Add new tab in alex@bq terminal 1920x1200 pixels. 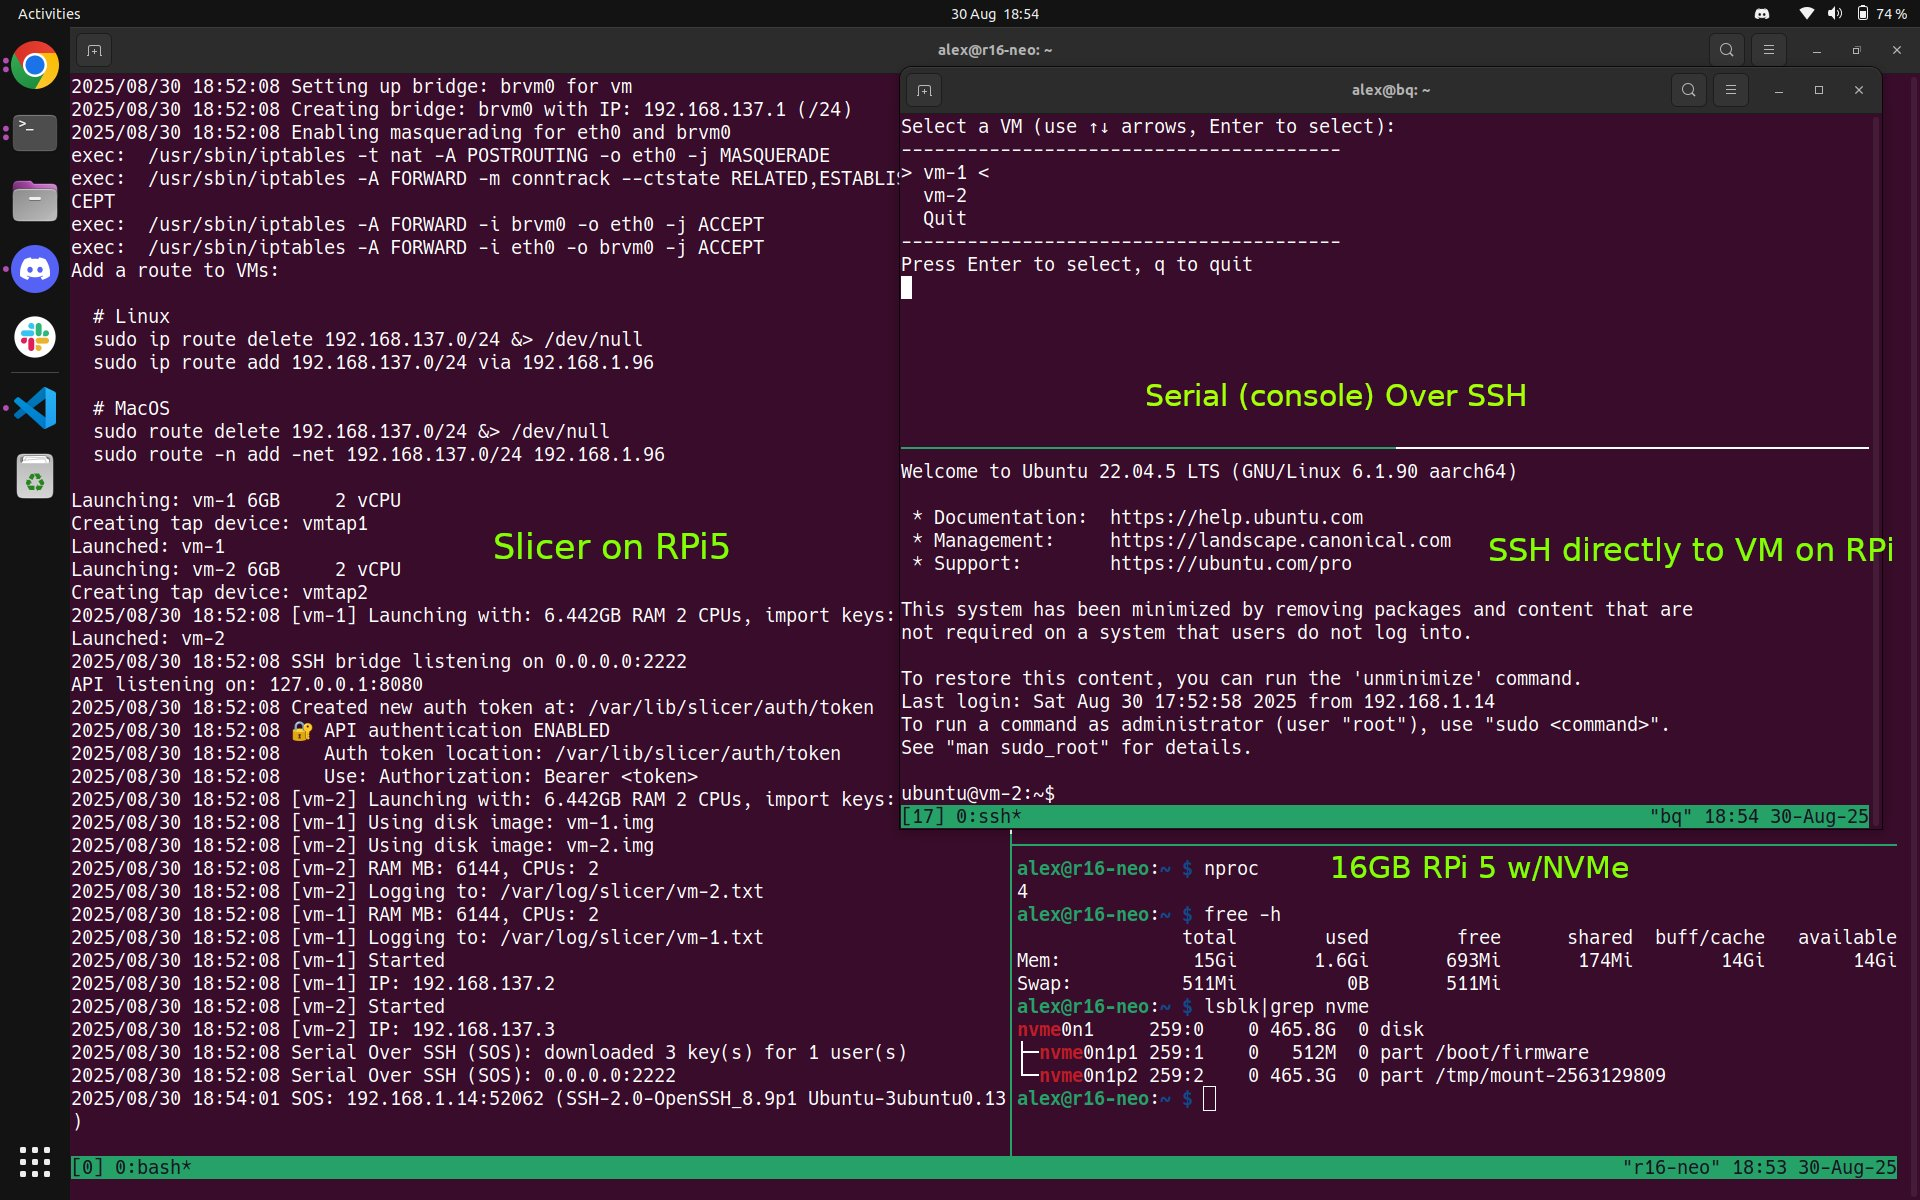924,90
